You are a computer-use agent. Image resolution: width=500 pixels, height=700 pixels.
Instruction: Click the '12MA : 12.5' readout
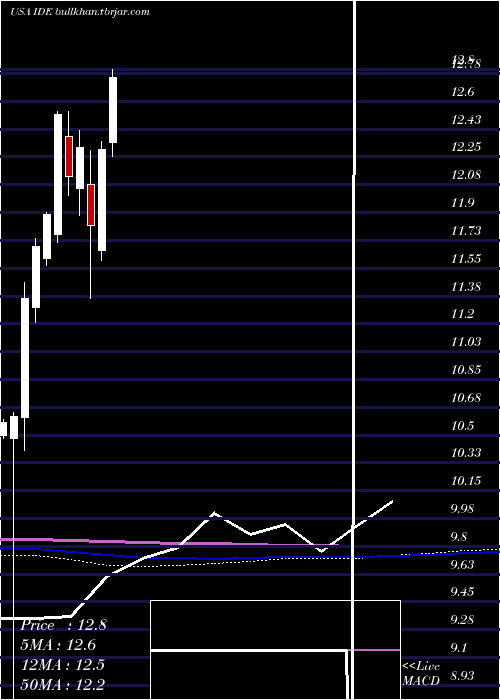pyautogui.click(x=62, y=665)
